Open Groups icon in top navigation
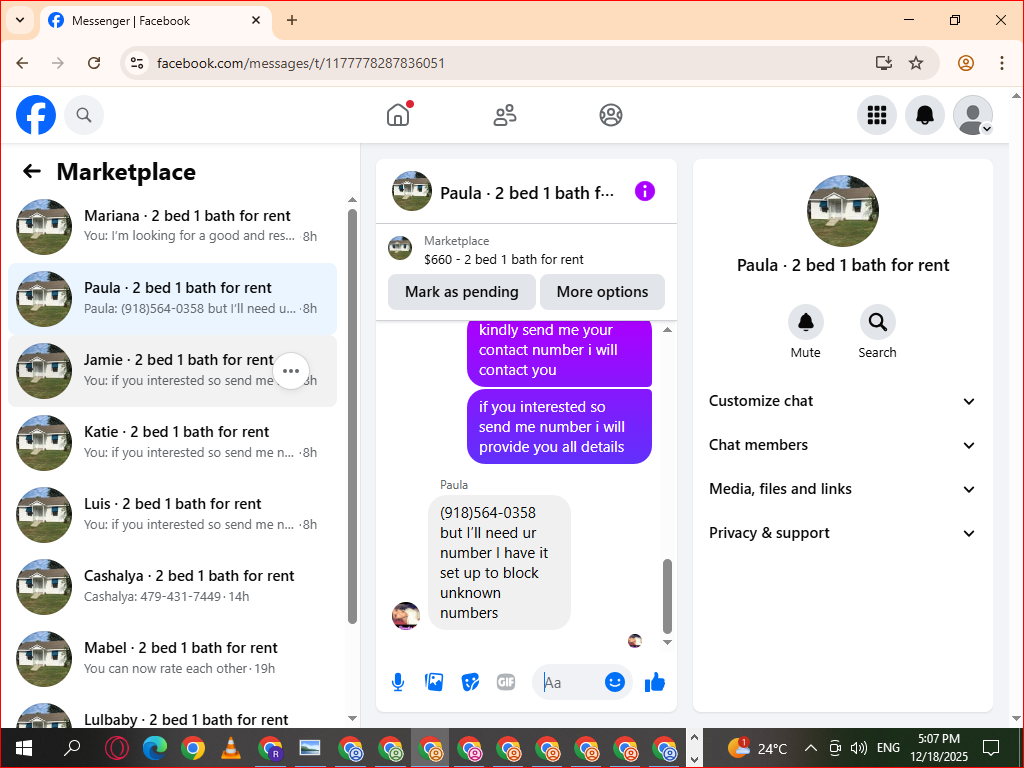This screenshot has height=768, width=1024. pyautogui.click(x=611, y=115)
